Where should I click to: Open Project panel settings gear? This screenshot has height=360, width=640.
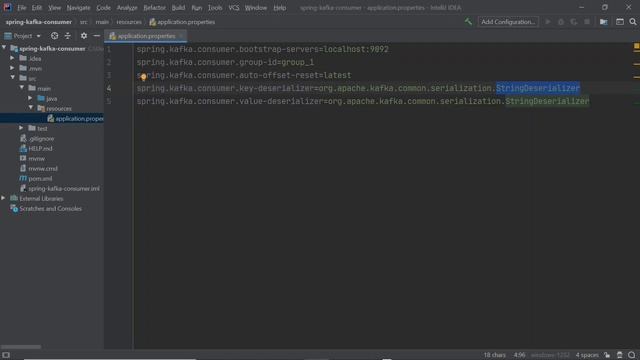coord(84,36)
